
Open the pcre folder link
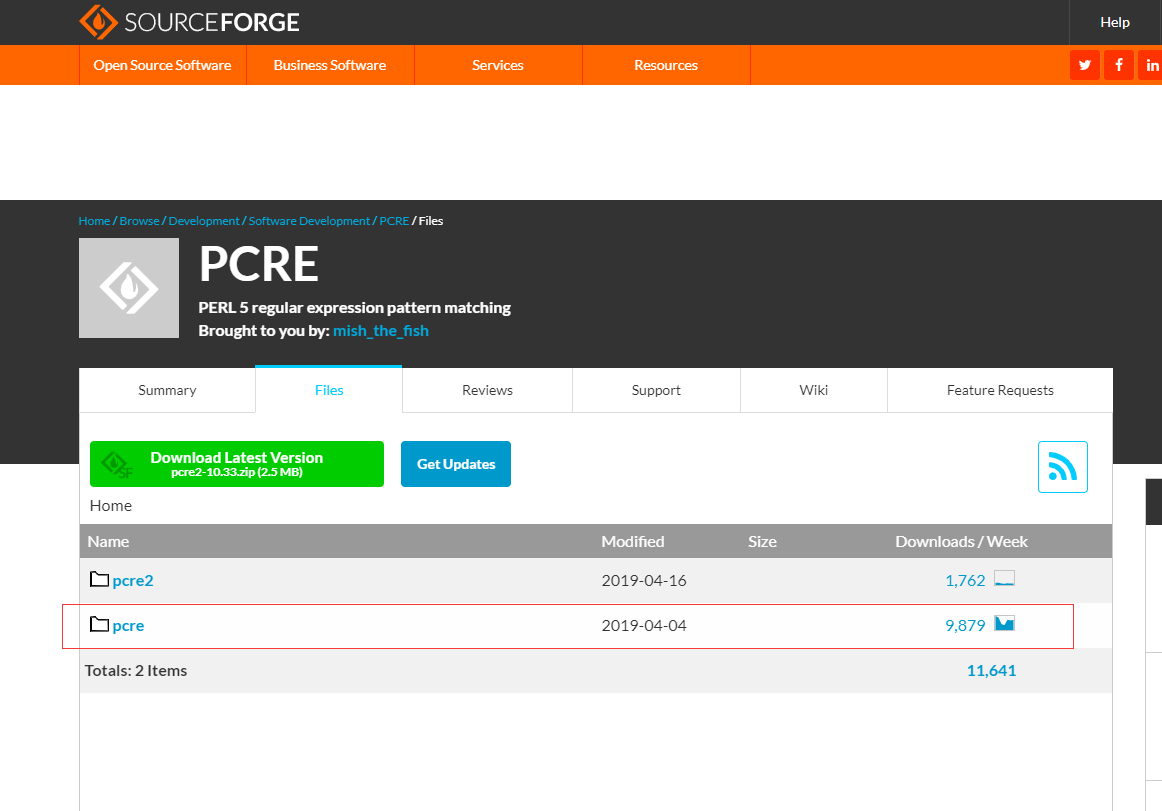click(128, 626)
